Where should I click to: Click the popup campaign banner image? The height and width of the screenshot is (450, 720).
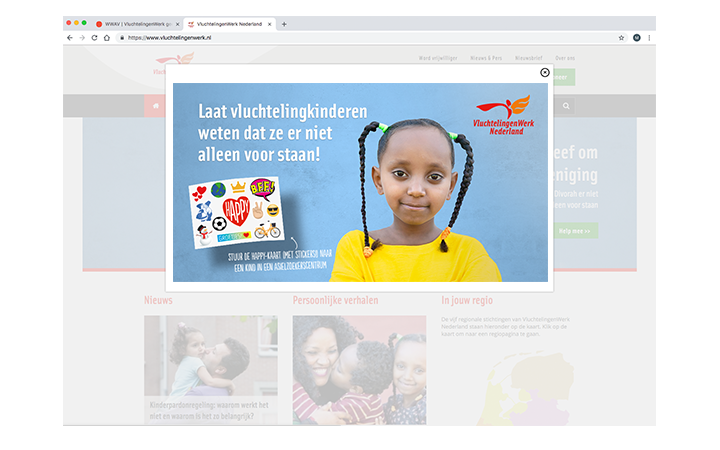click(x=360, y=182)
